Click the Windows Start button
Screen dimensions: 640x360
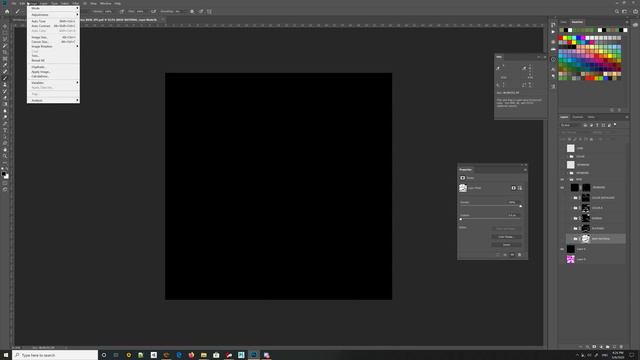(6, 355)
